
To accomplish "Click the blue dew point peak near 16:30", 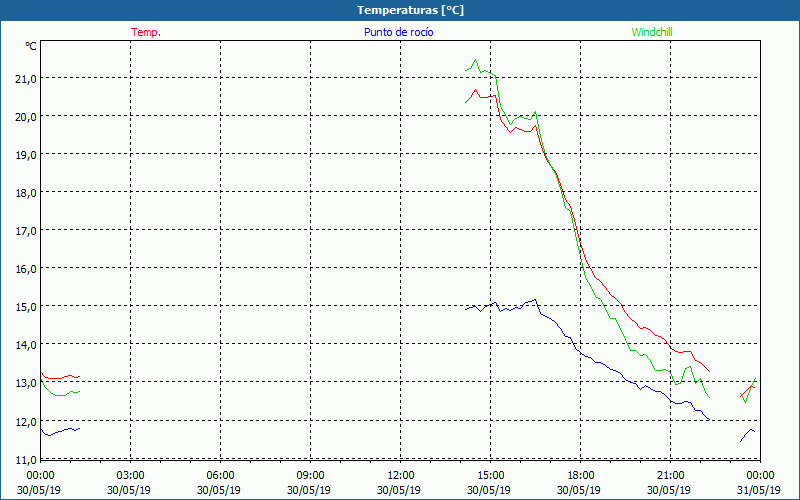I will [x=535, y=299].
